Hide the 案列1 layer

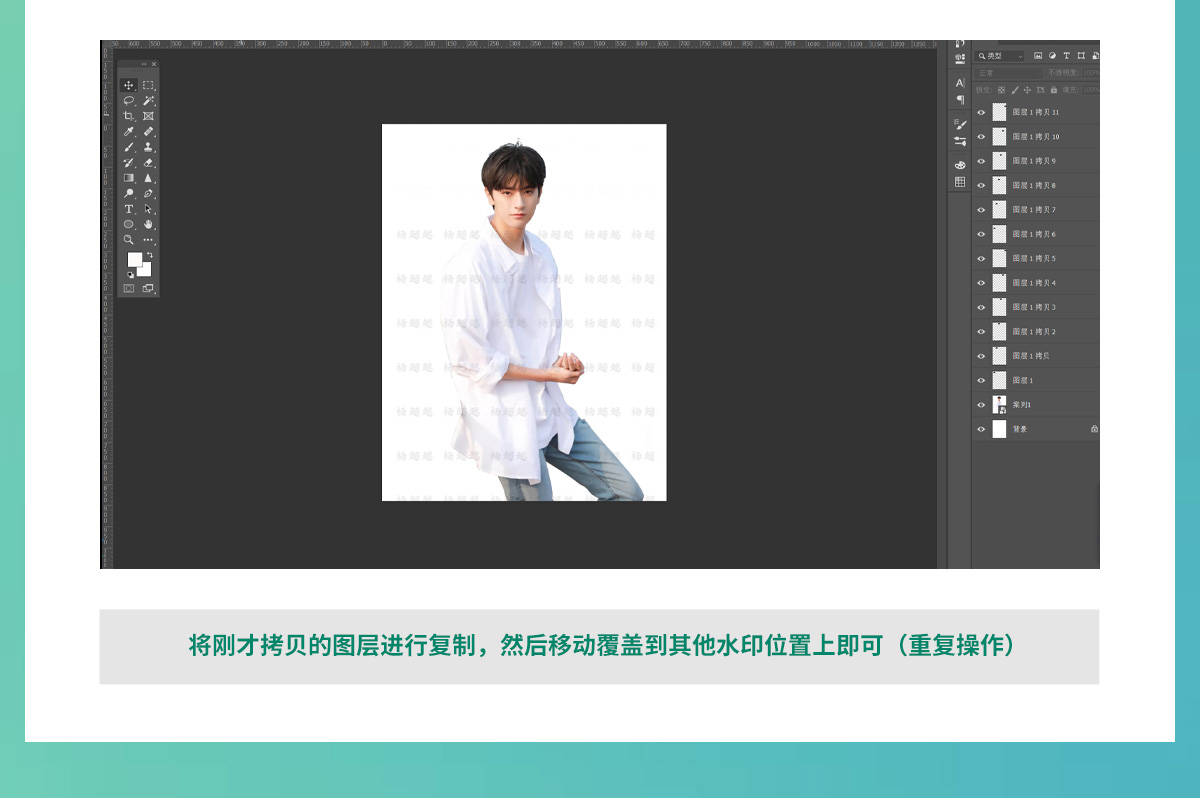coord(981,405)
